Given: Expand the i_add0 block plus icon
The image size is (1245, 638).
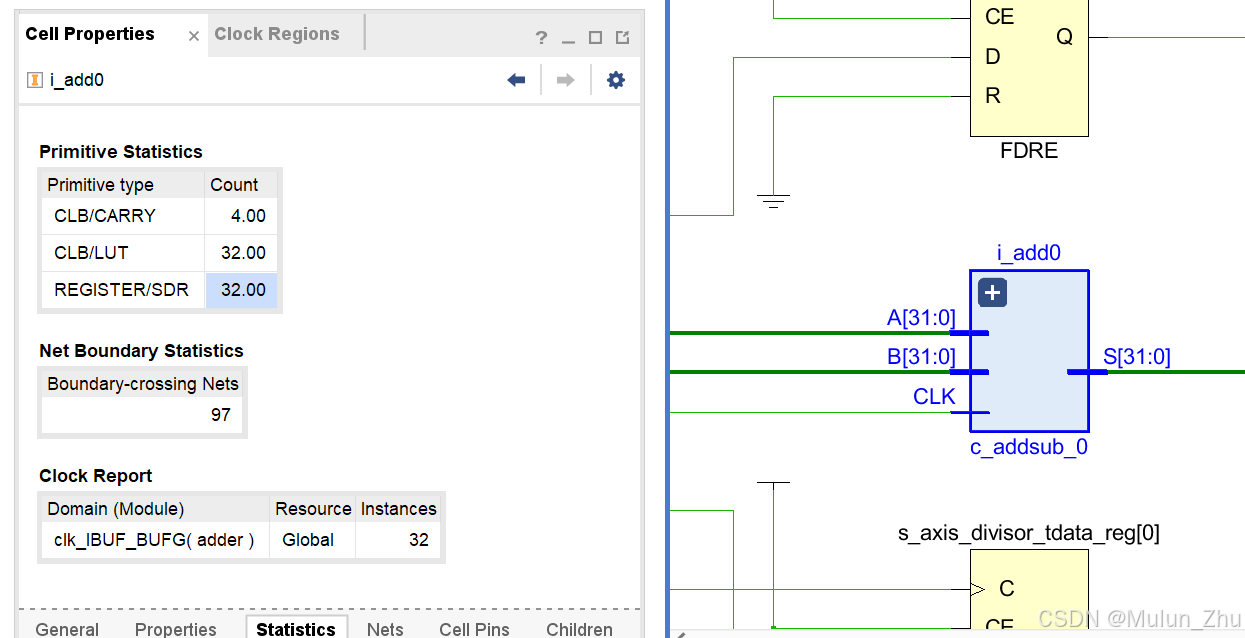Looking at the screenshot, I should coord(992,293).
